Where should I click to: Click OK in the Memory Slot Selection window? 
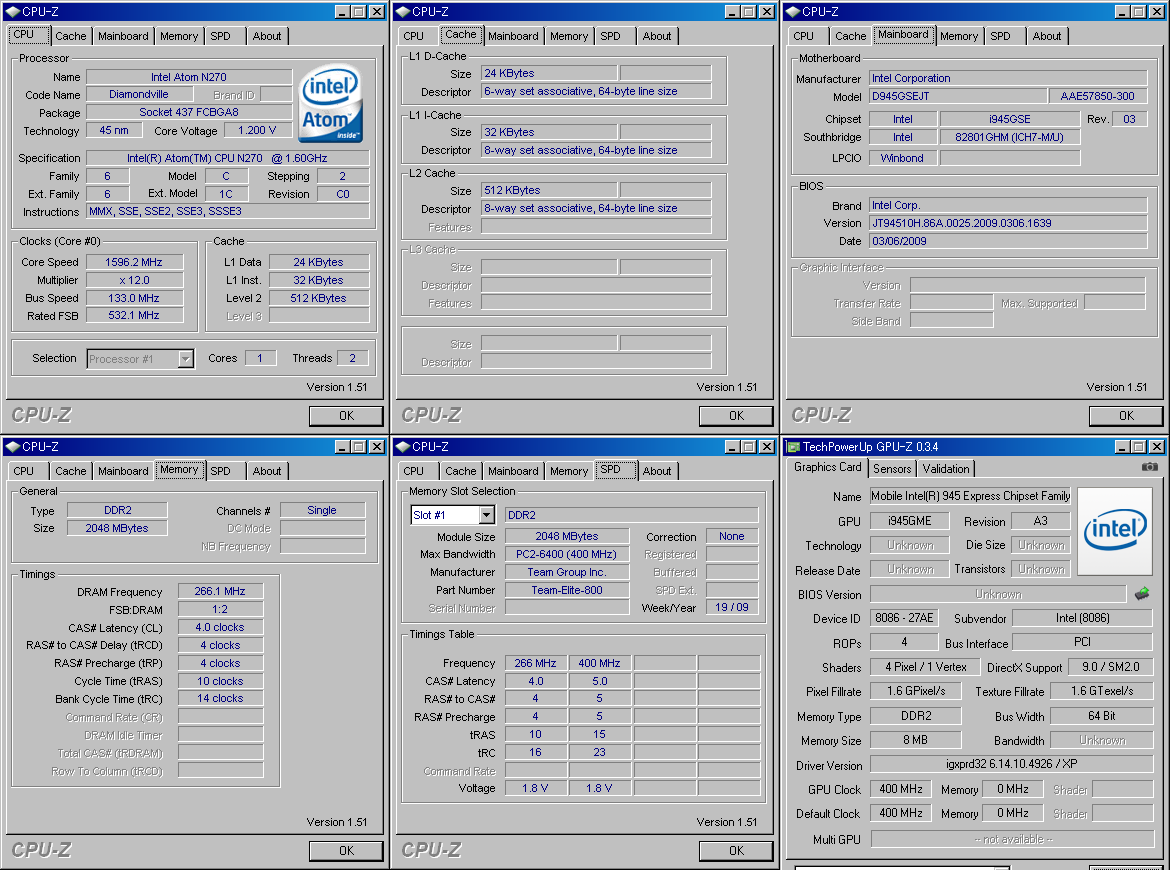pyautogui.click(x=736, y=851)
